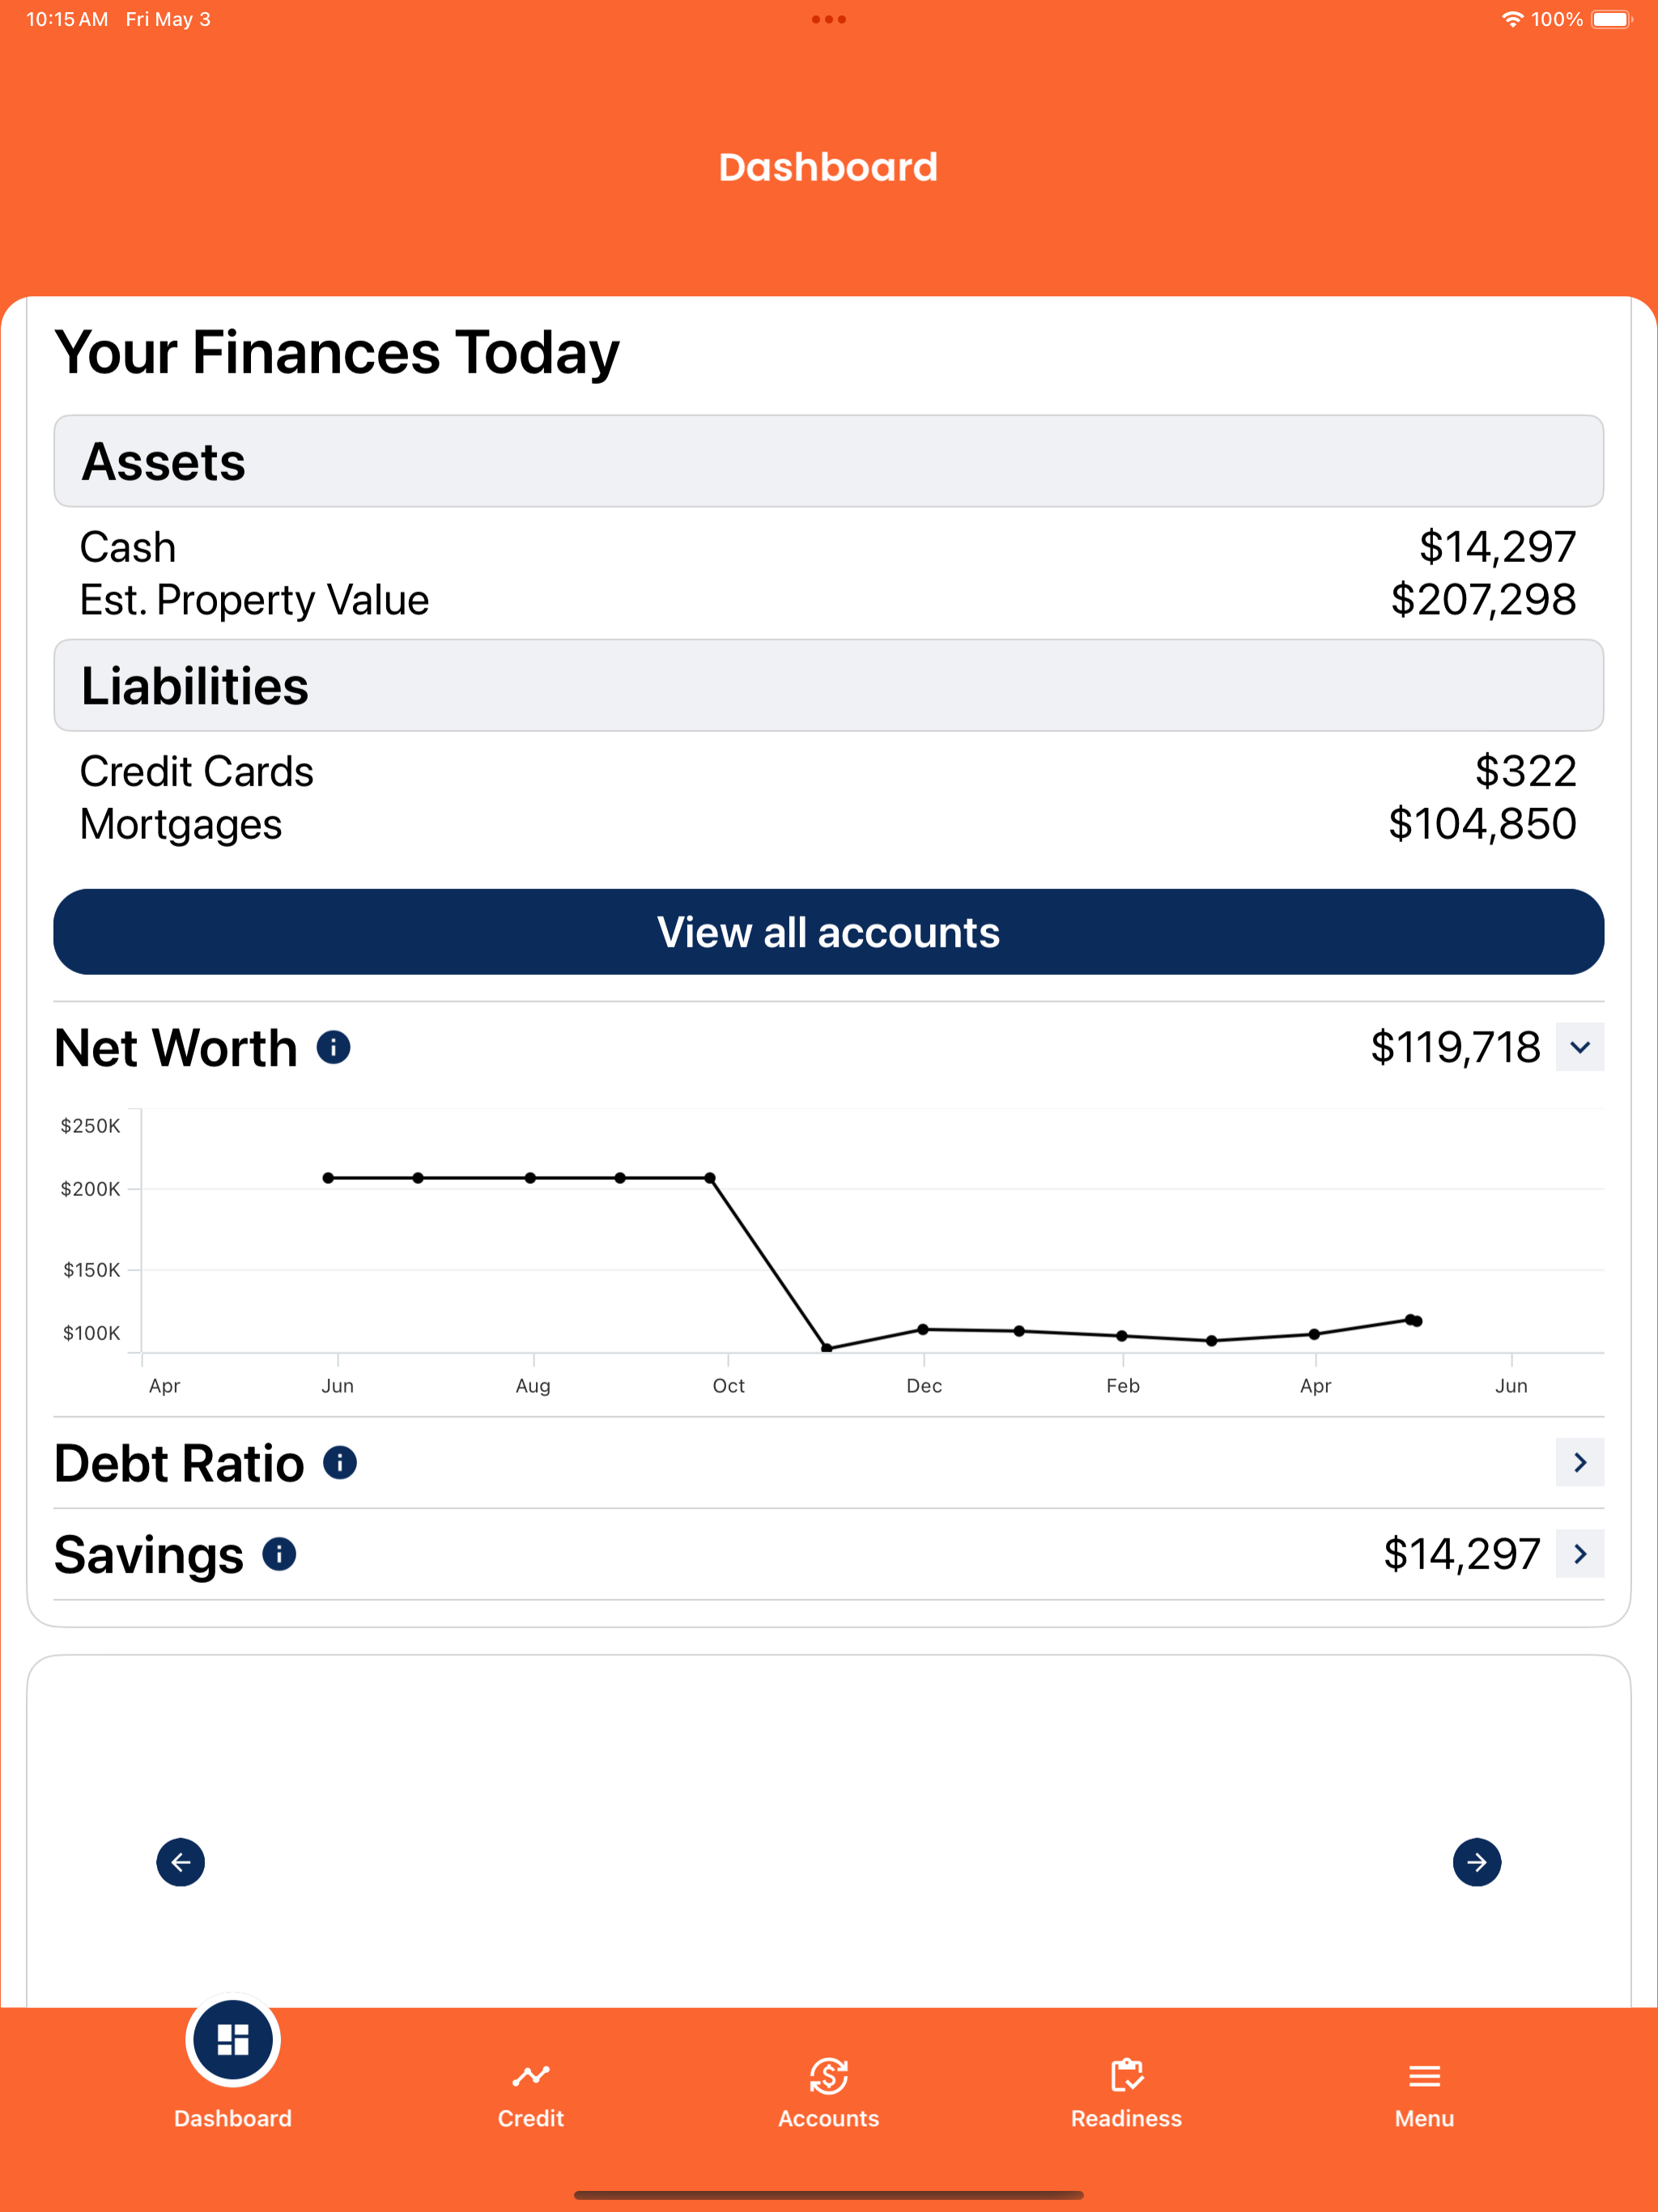Viewport: 1658px width, 2212px height.
Task: Select the last data point on net worth chart
Action: [1417, 1321]
